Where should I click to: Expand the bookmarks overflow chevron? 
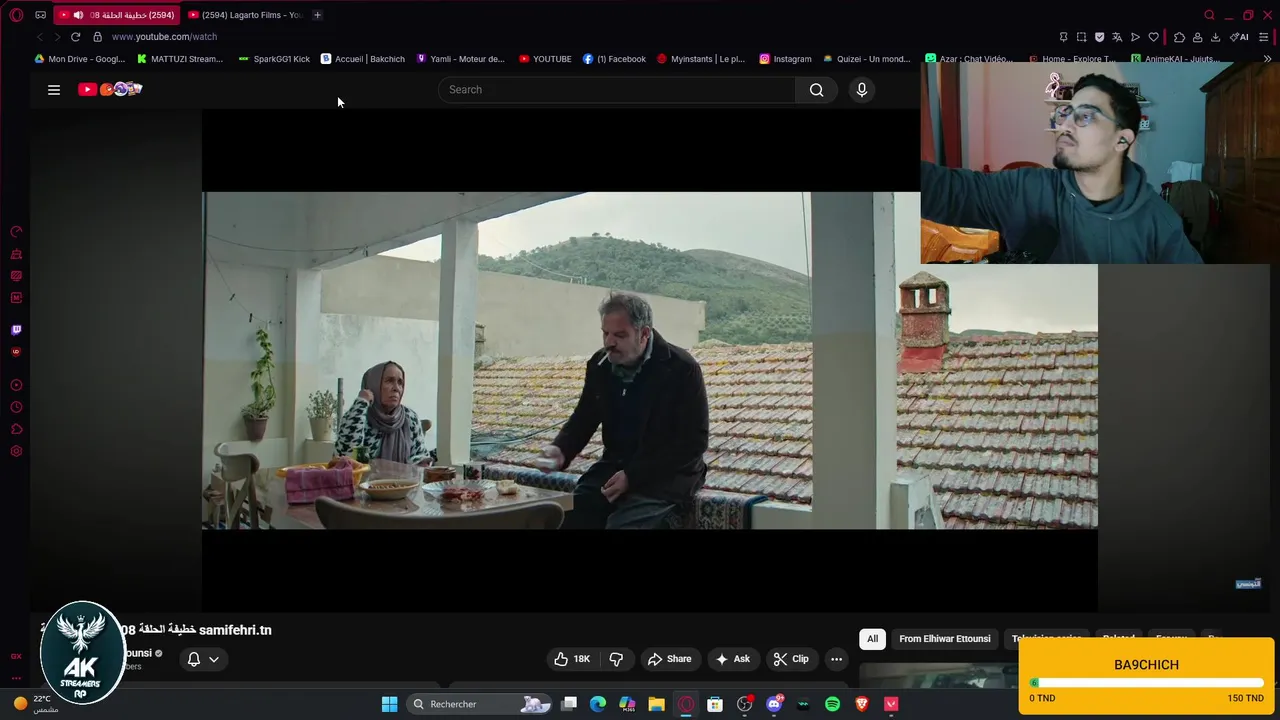[x=1268, y=59]
